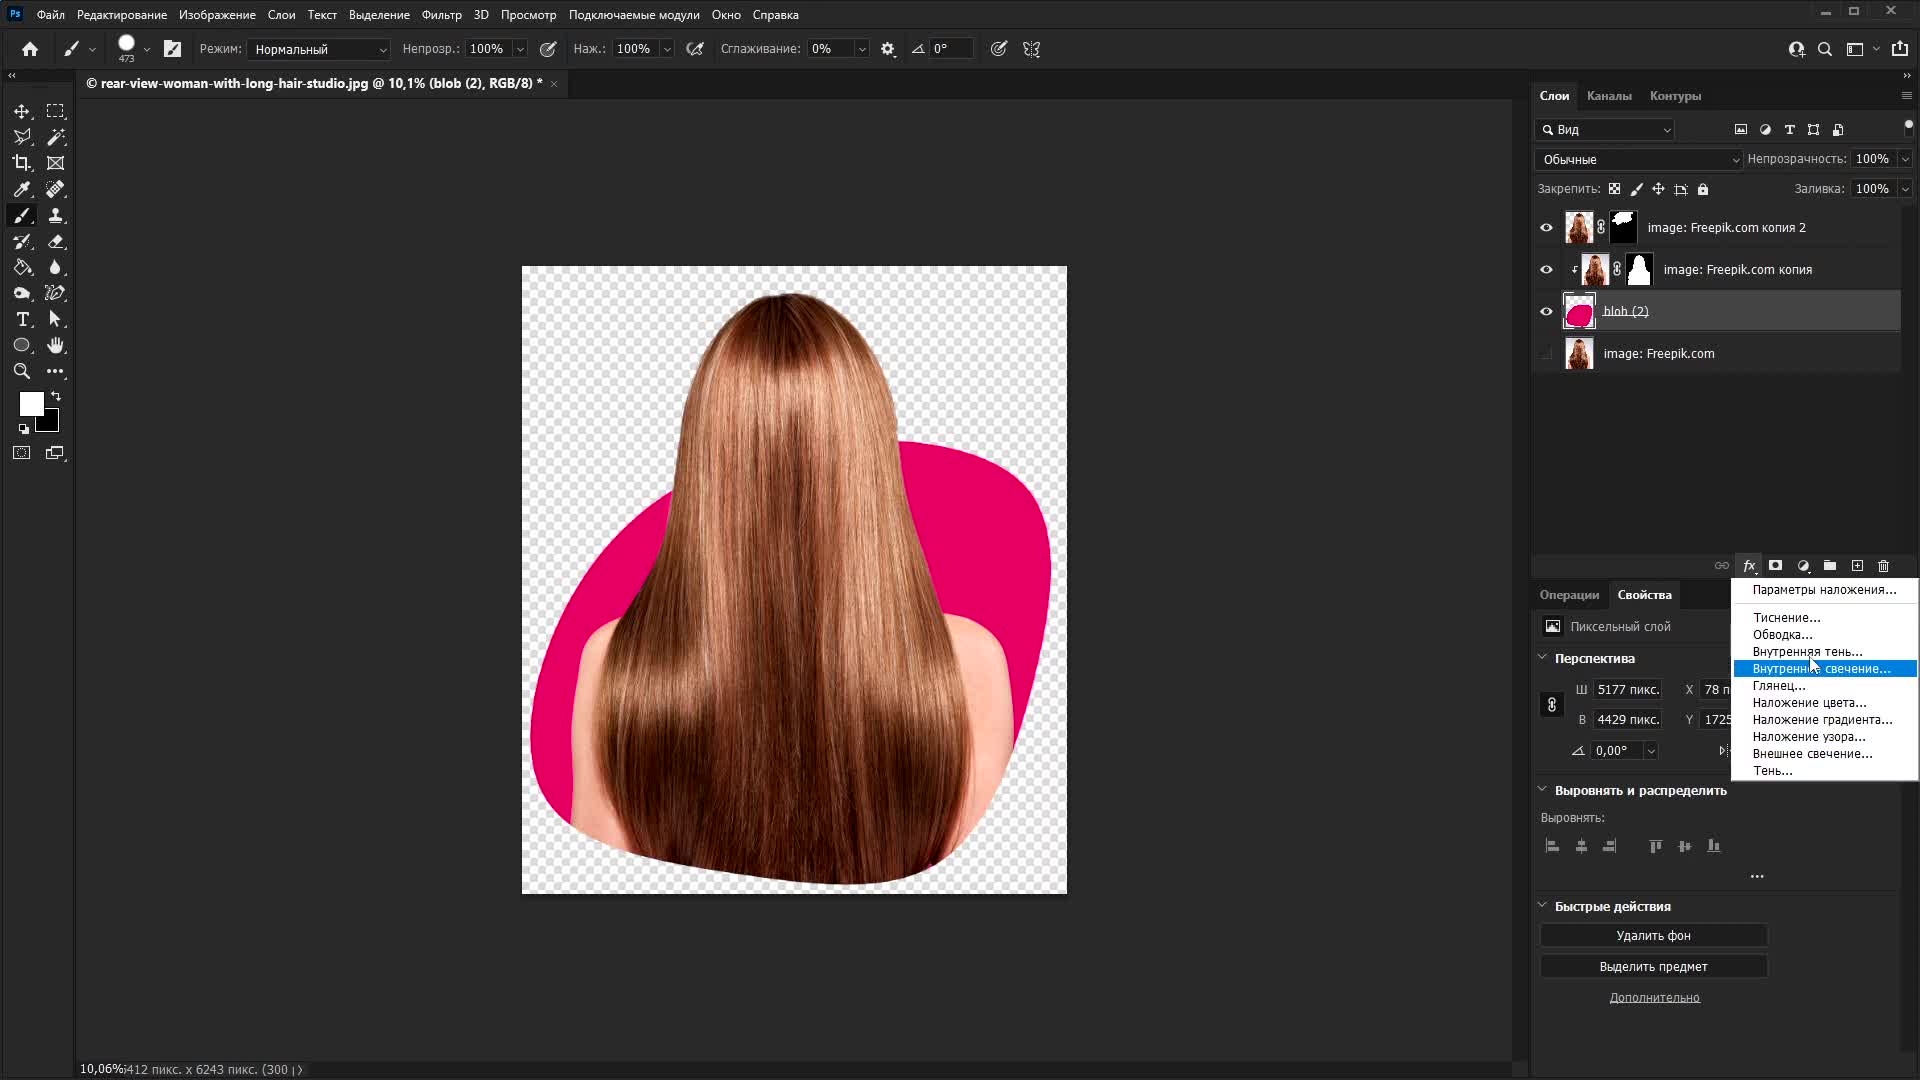Create new group with folder icon

(x=1830, y=566)
